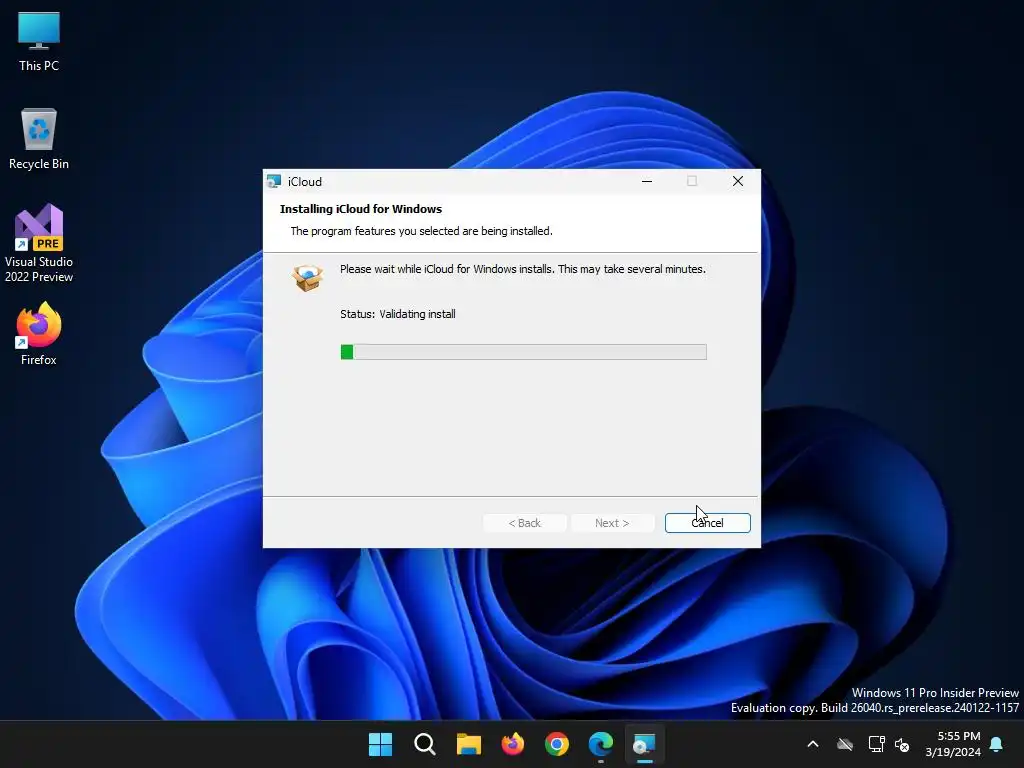The width and height of the screenshot is (1024, 768).
Task: Open network status tray icon
Action: pos(876,744)
